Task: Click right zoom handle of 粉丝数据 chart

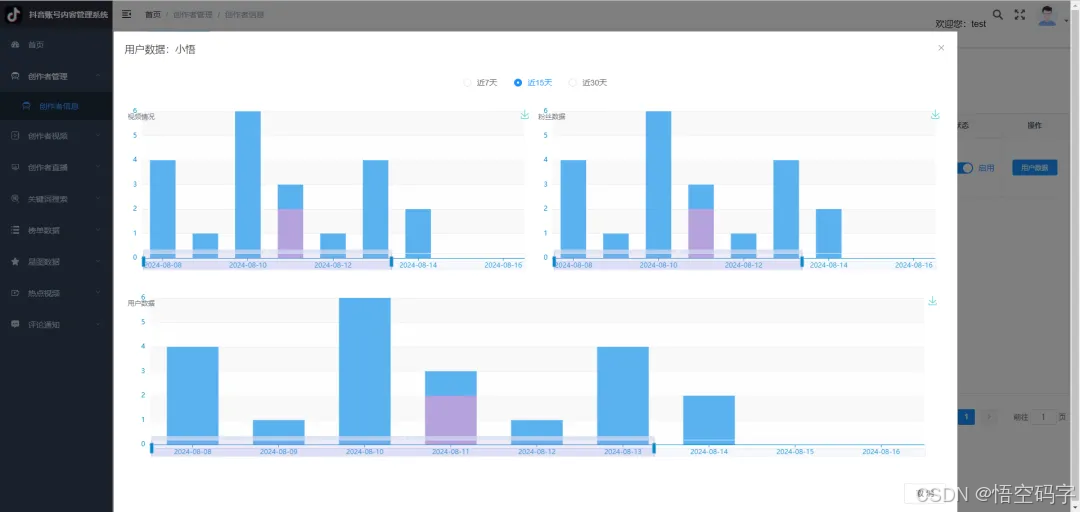Action: point(802,261)
